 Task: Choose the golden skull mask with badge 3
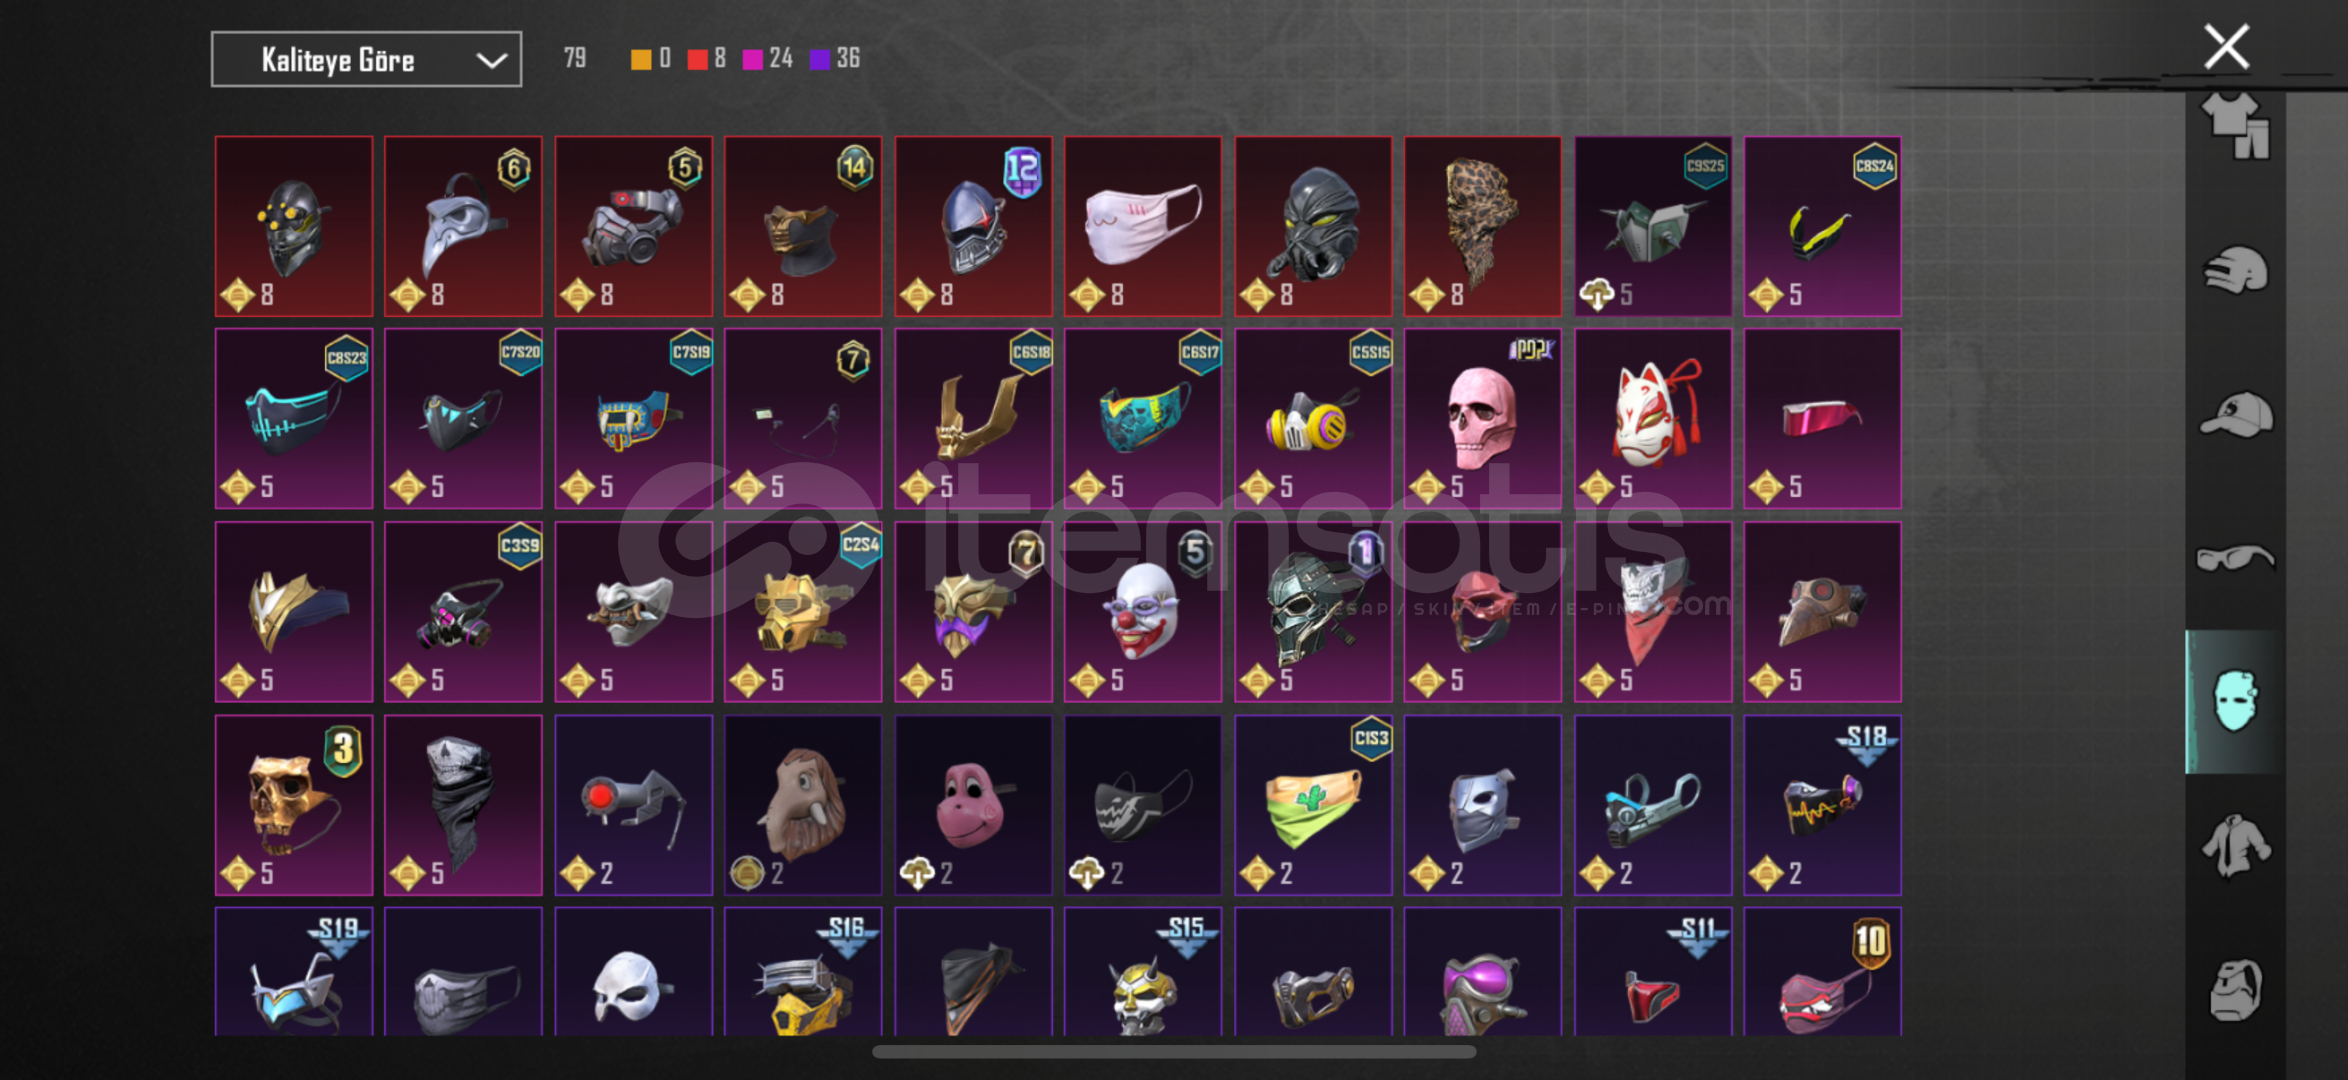tap(294, 804)
